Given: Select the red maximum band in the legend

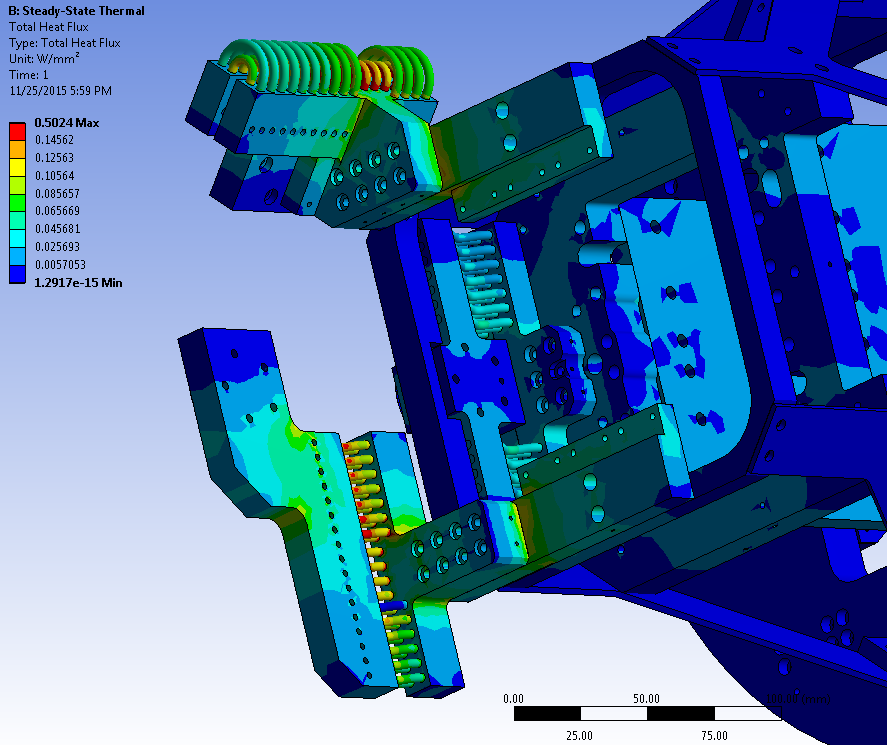Looking at the screenshot, I should [x=17, y=131].
